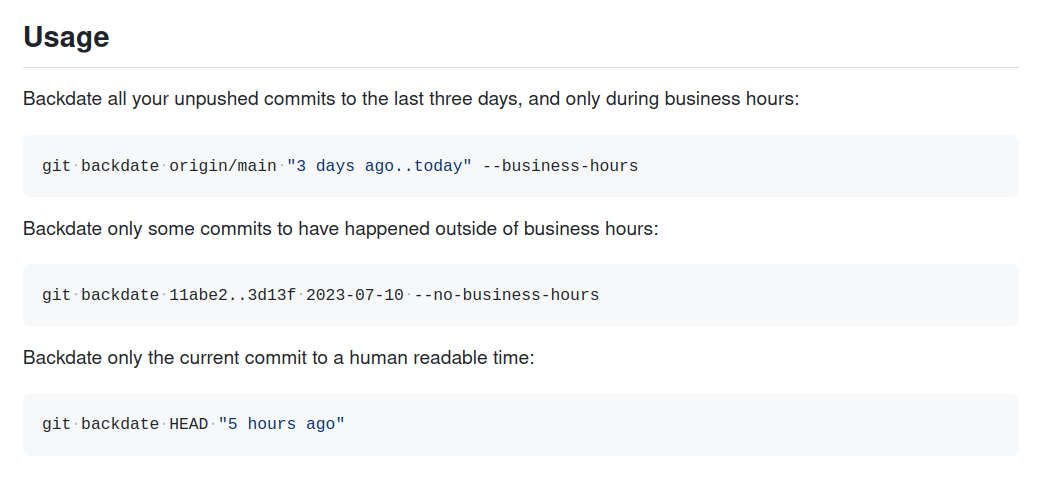
Task: Click the Usage section heading
Action: [x=66, y=38]
